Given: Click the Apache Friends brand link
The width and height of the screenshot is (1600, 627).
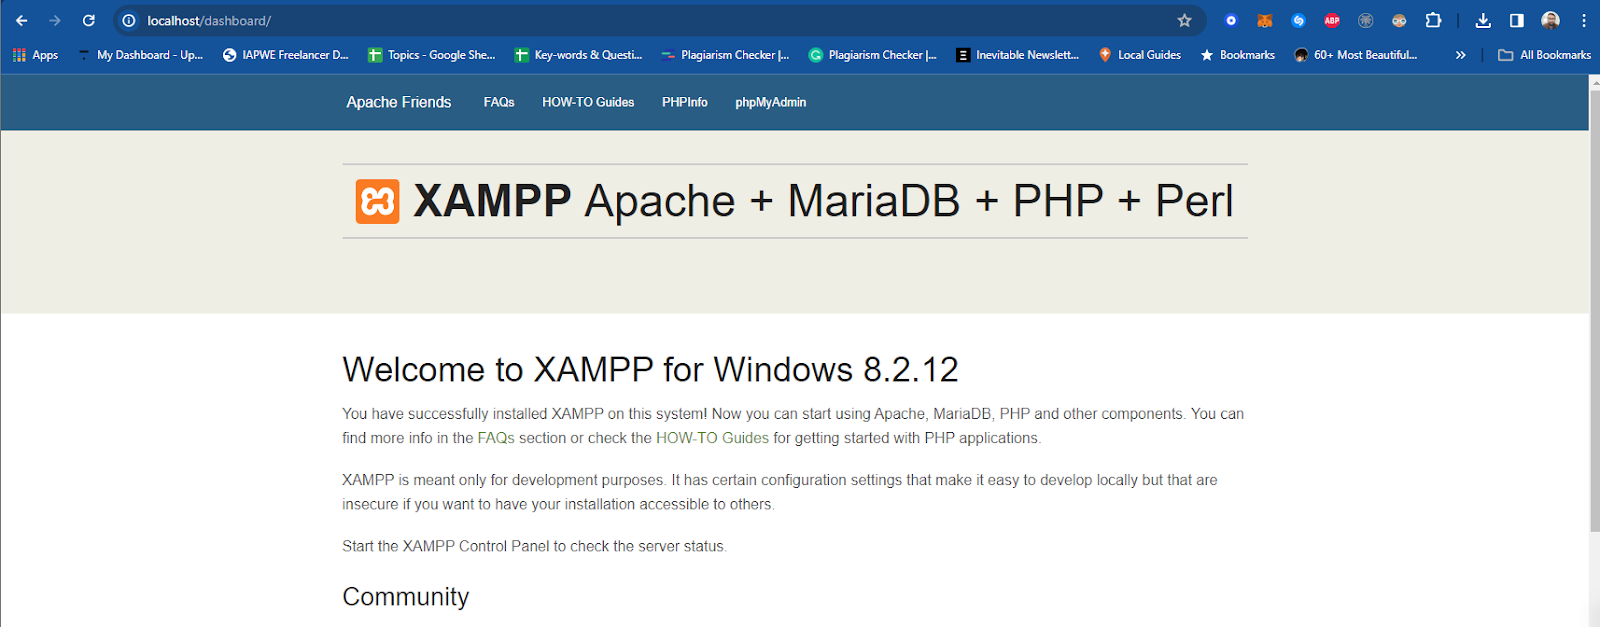Looking at the screenshot, I should [399, 102].
